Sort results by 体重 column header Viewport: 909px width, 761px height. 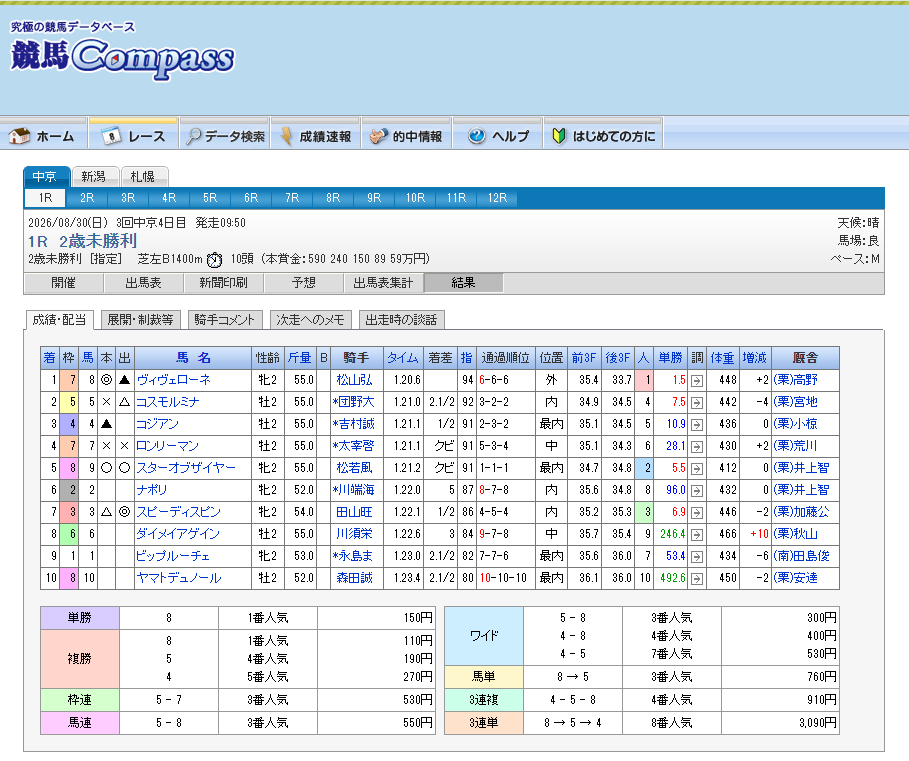[722, 358]
